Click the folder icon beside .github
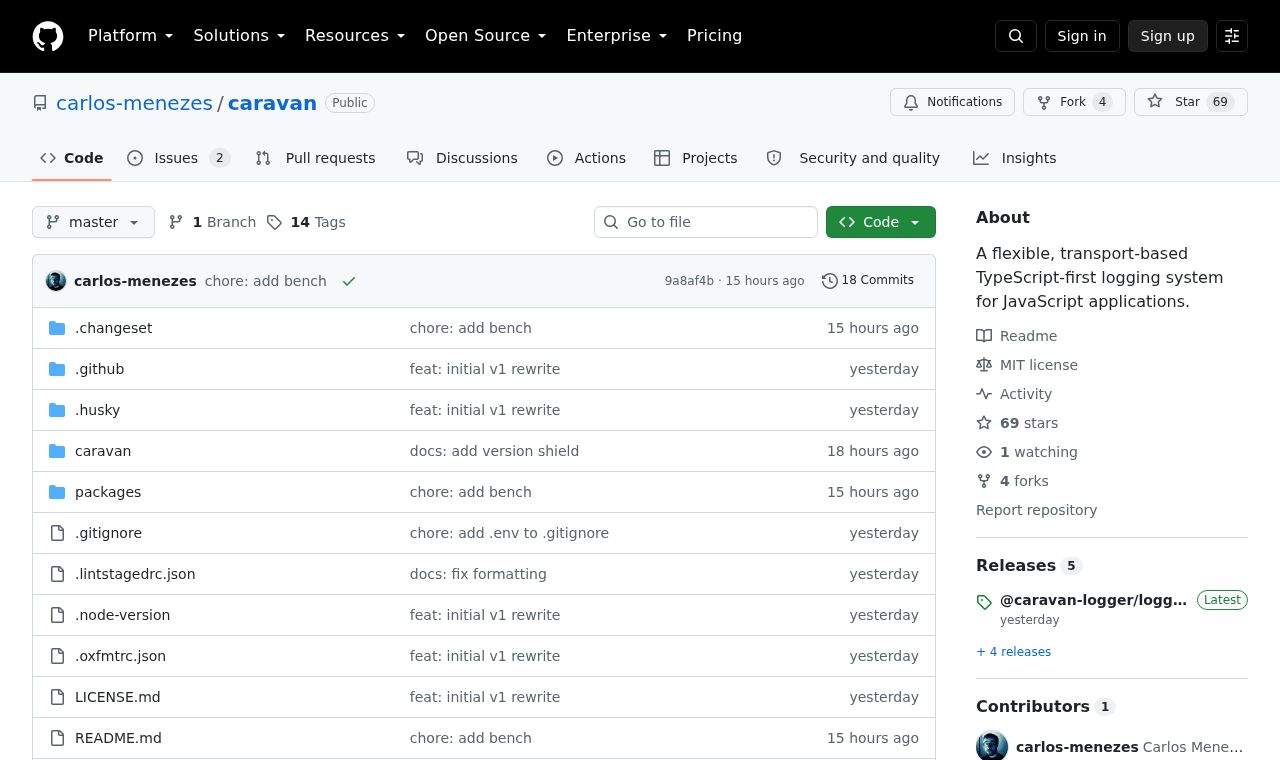Viewport: 1280px width, 760px height. (57, 369)
